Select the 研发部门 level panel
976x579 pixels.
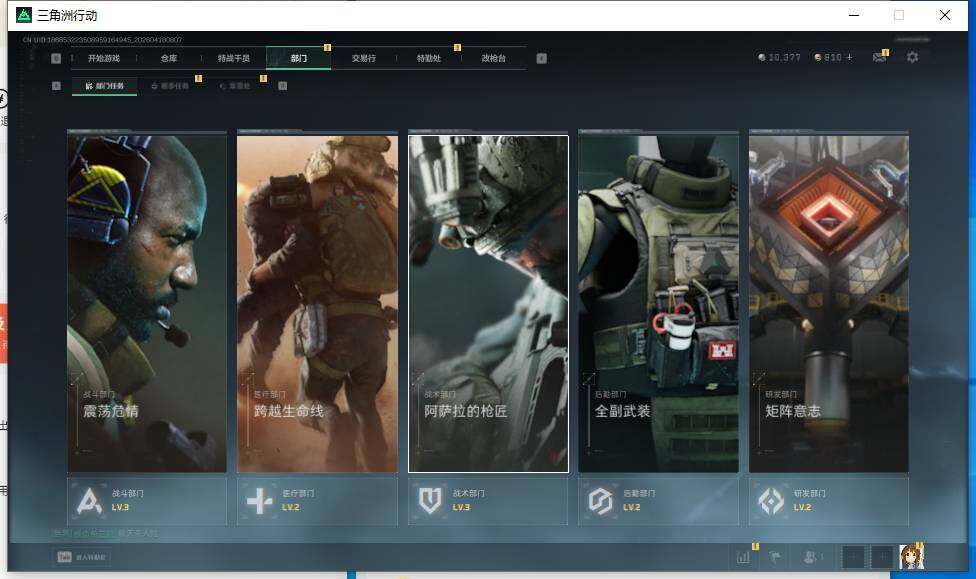point(828,501)
